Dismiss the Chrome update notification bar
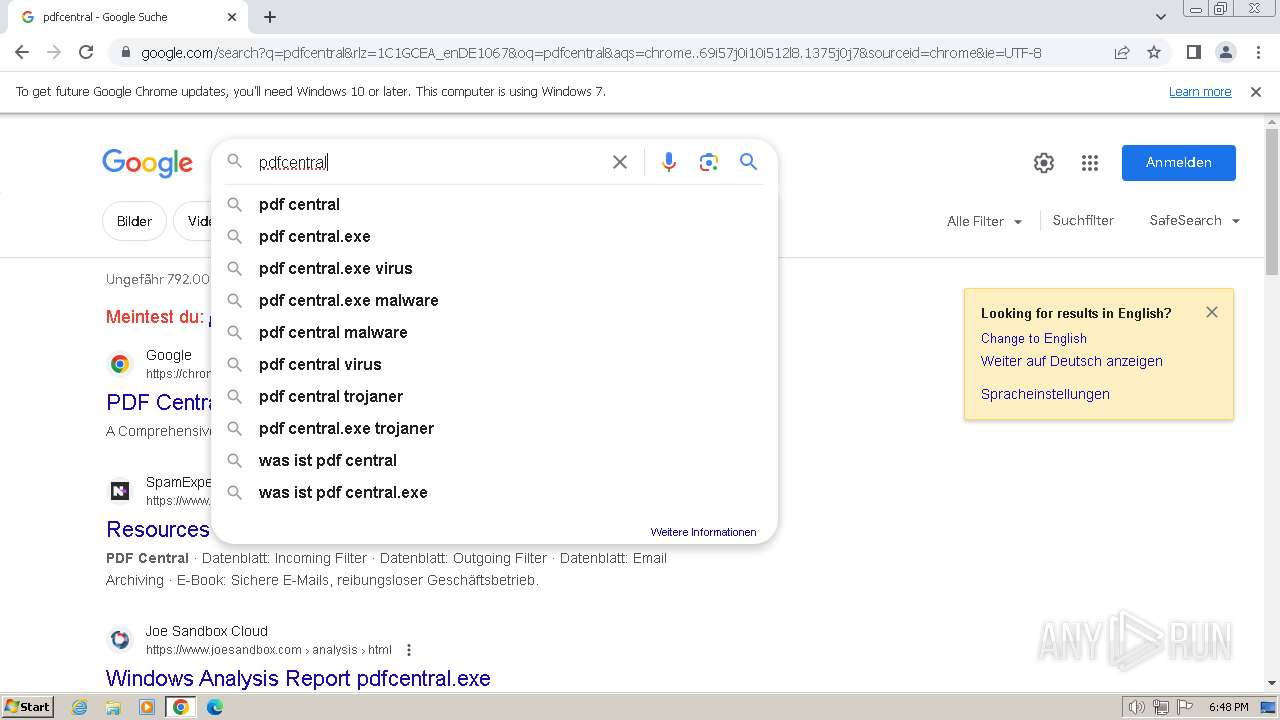Viewport: 1280px width, 720px height. (x=1256, y=92)
